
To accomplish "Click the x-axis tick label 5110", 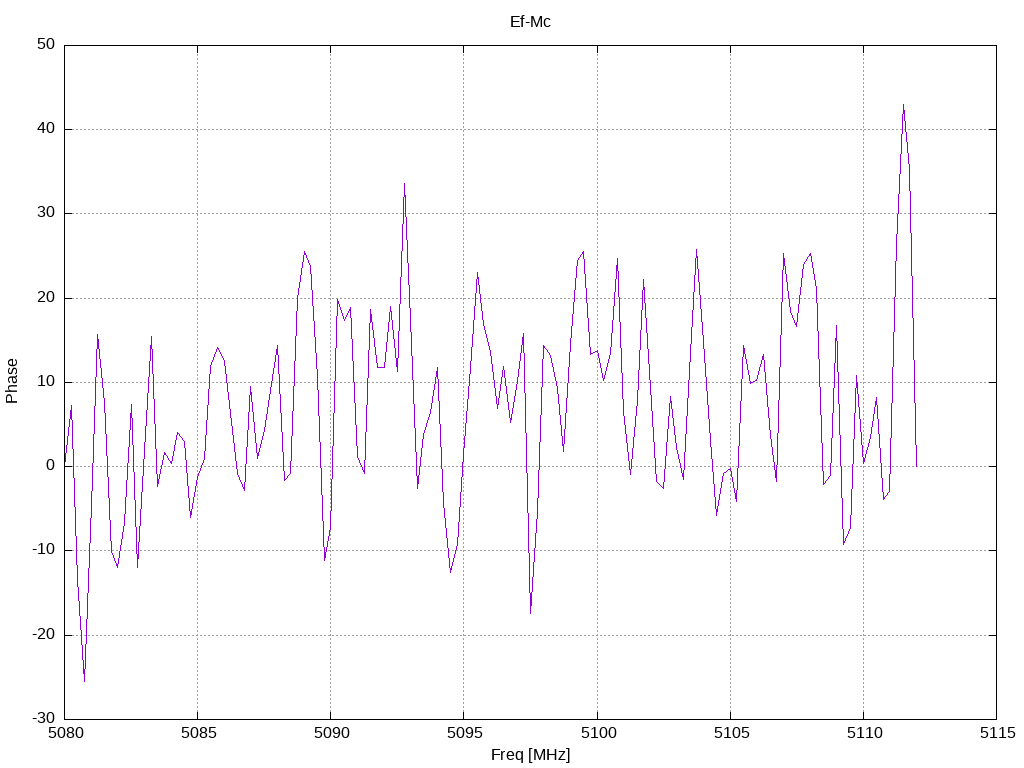I will click(865, 733).
